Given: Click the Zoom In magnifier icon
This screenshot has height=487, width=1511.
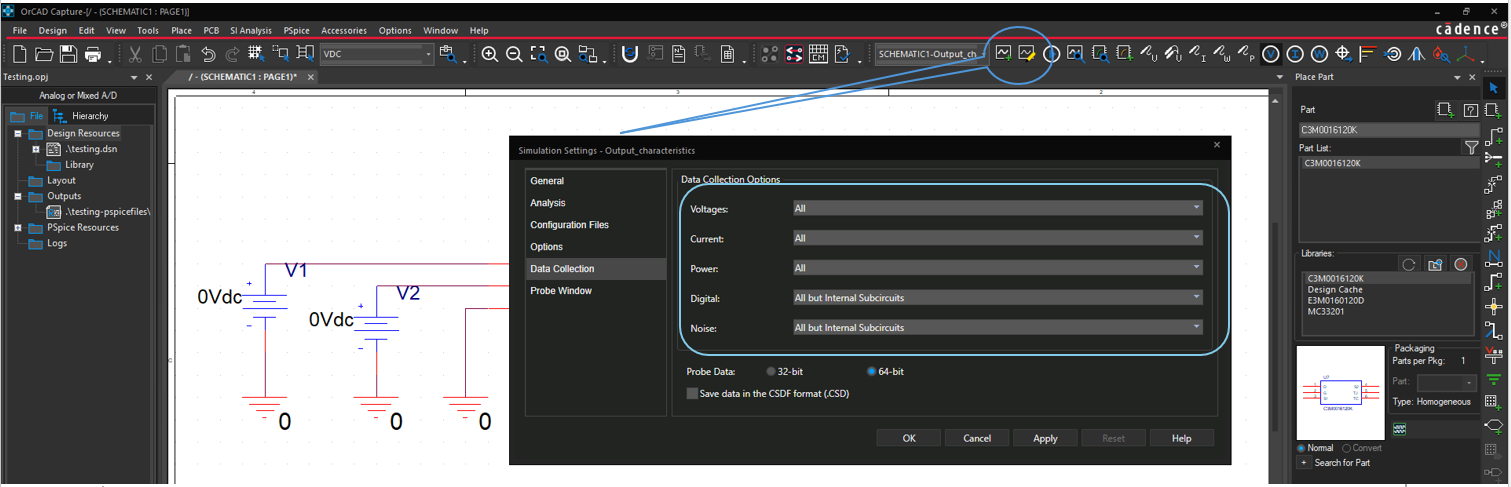Looking at the screenshot, I should point(490,54).
